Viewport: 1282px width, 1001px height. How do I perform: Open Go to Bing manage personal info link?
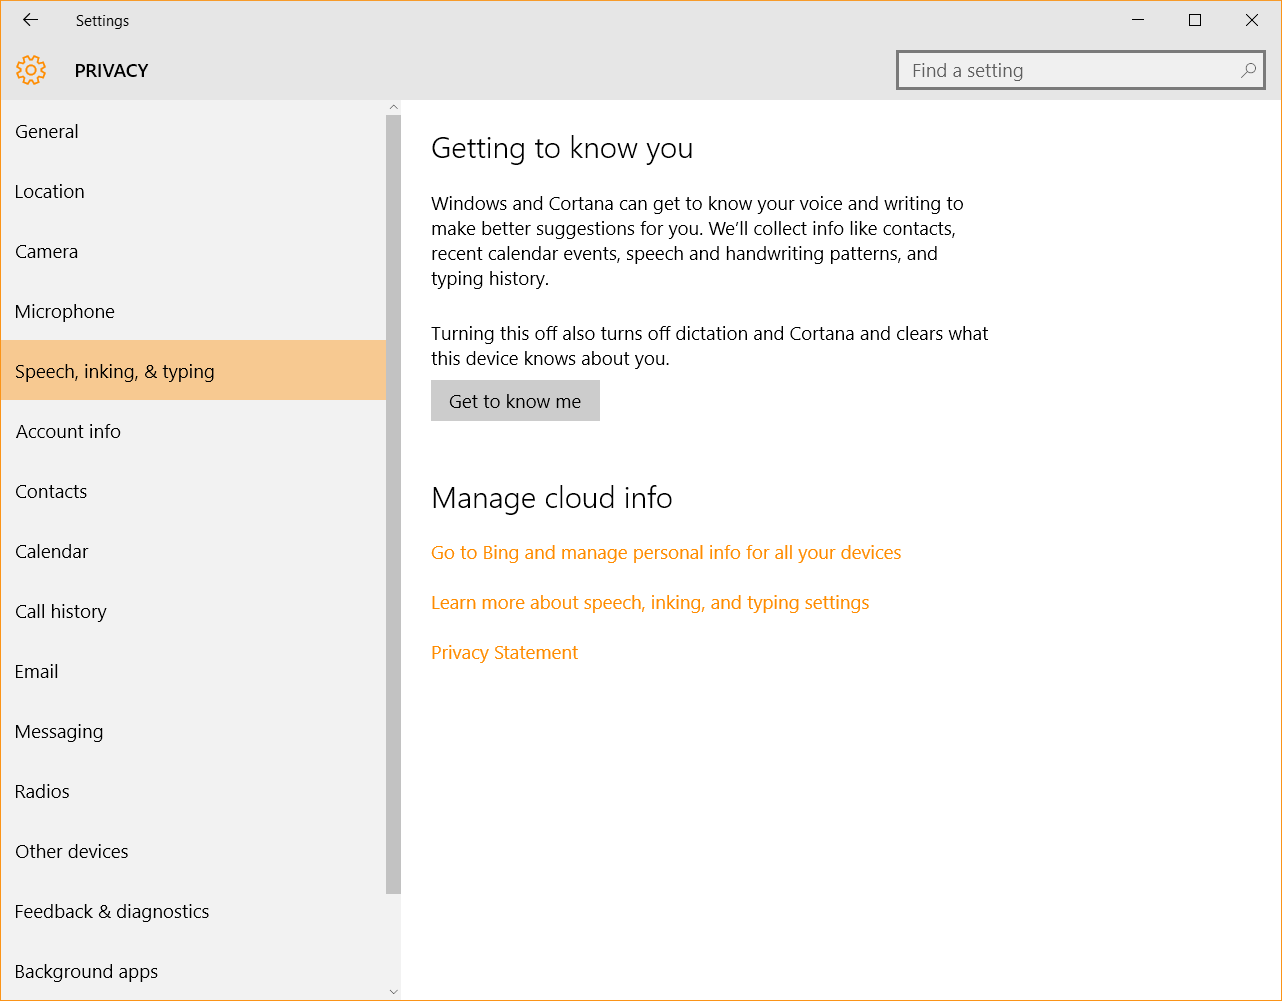tap(666, 552)
